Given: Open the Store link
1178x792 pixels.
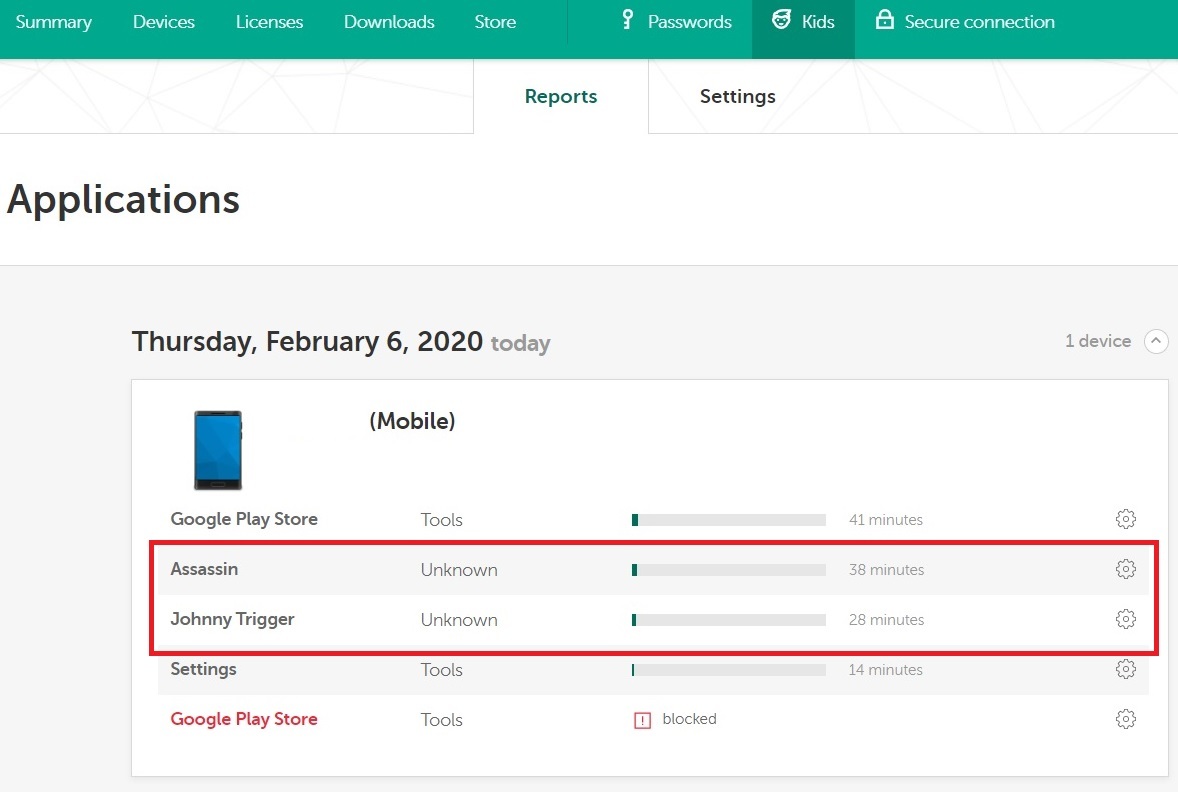Looking at the screenshot, I should coord(495,22).
